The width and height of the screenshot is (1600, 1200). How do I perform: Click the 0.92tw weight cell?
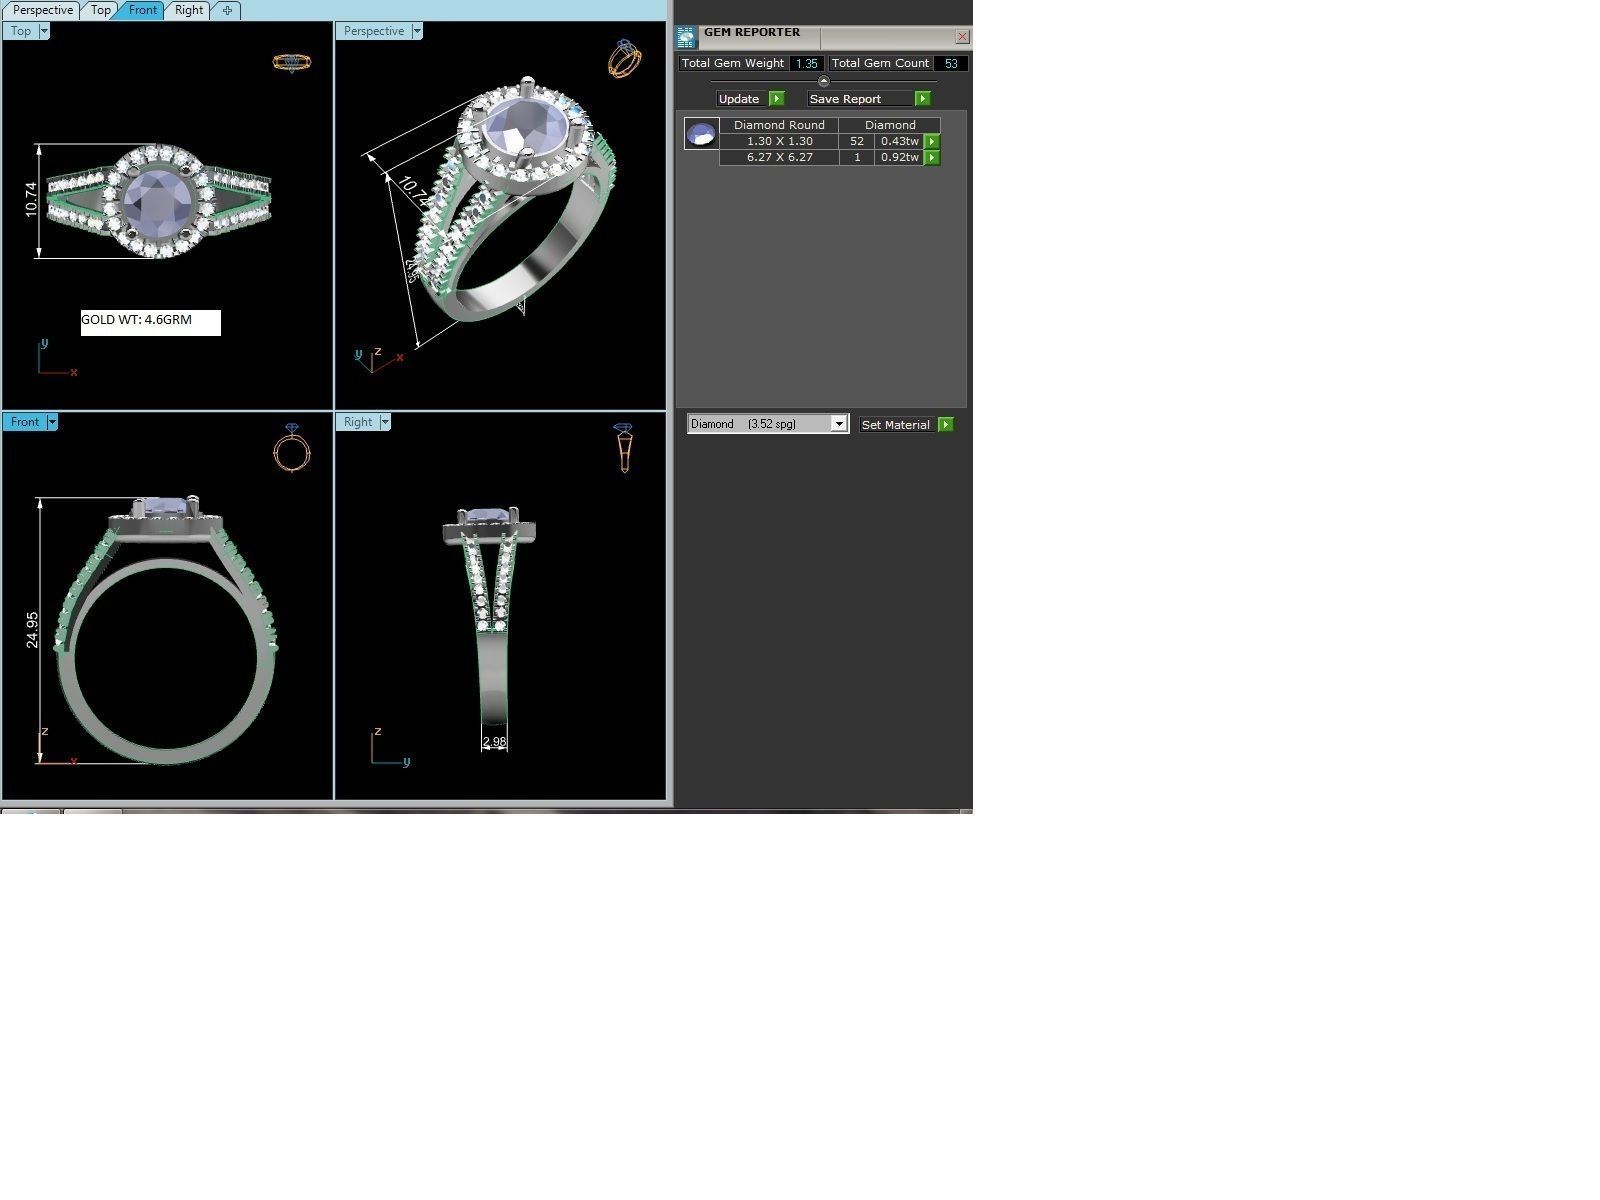click(x=899, y=157)
